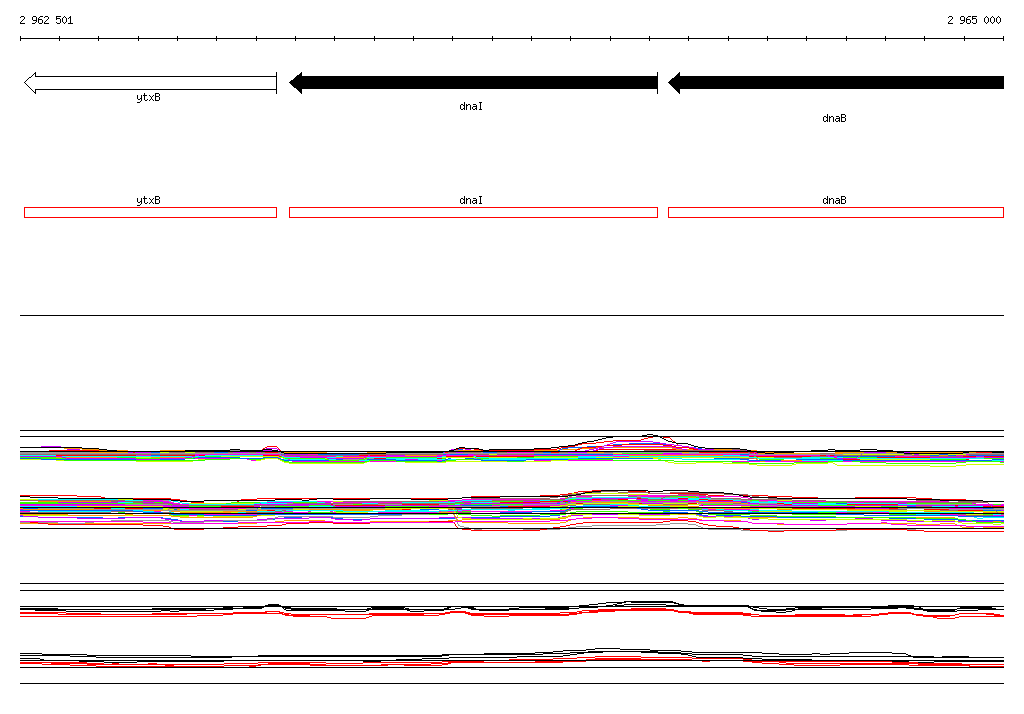
Task: Click the dnaB label above red box
Action: [834, 200]
